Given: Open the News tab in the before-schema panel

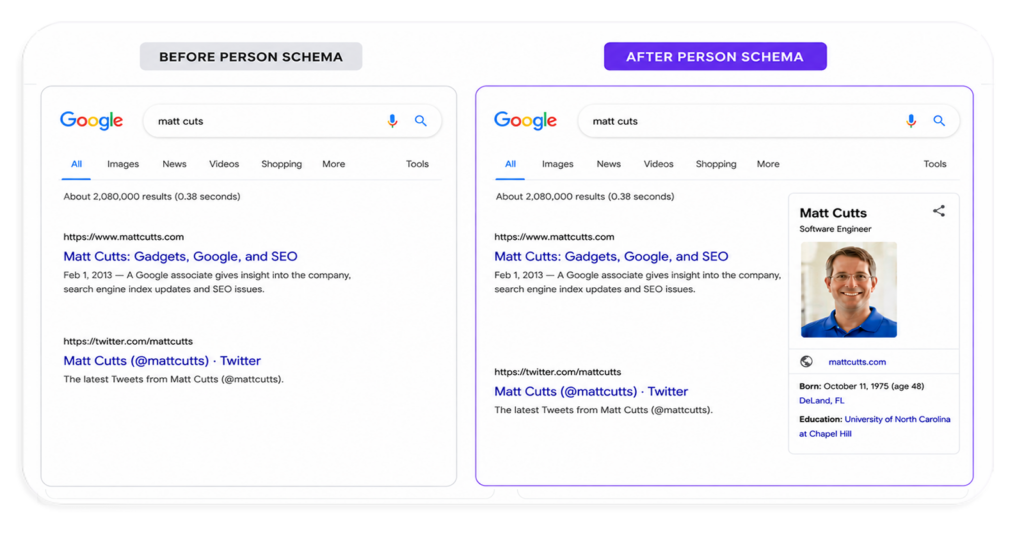Looking at the screenshot, I should tap(174, 164).
